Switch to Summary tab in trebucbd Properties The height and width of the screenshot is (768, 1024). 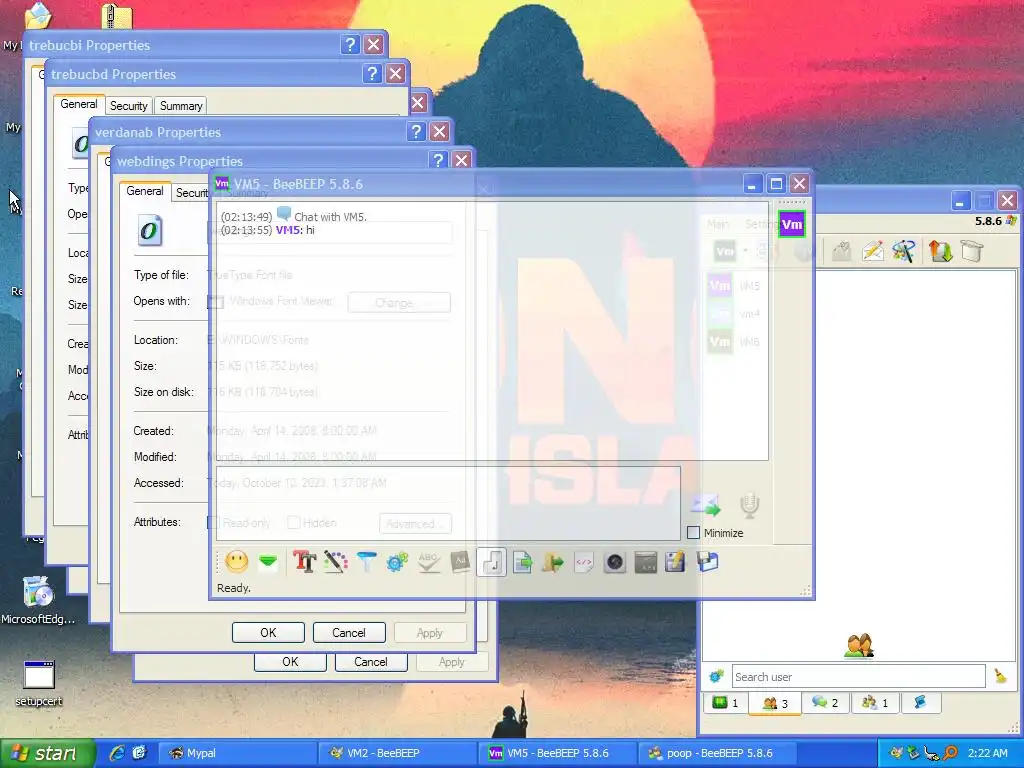(181, 106)
